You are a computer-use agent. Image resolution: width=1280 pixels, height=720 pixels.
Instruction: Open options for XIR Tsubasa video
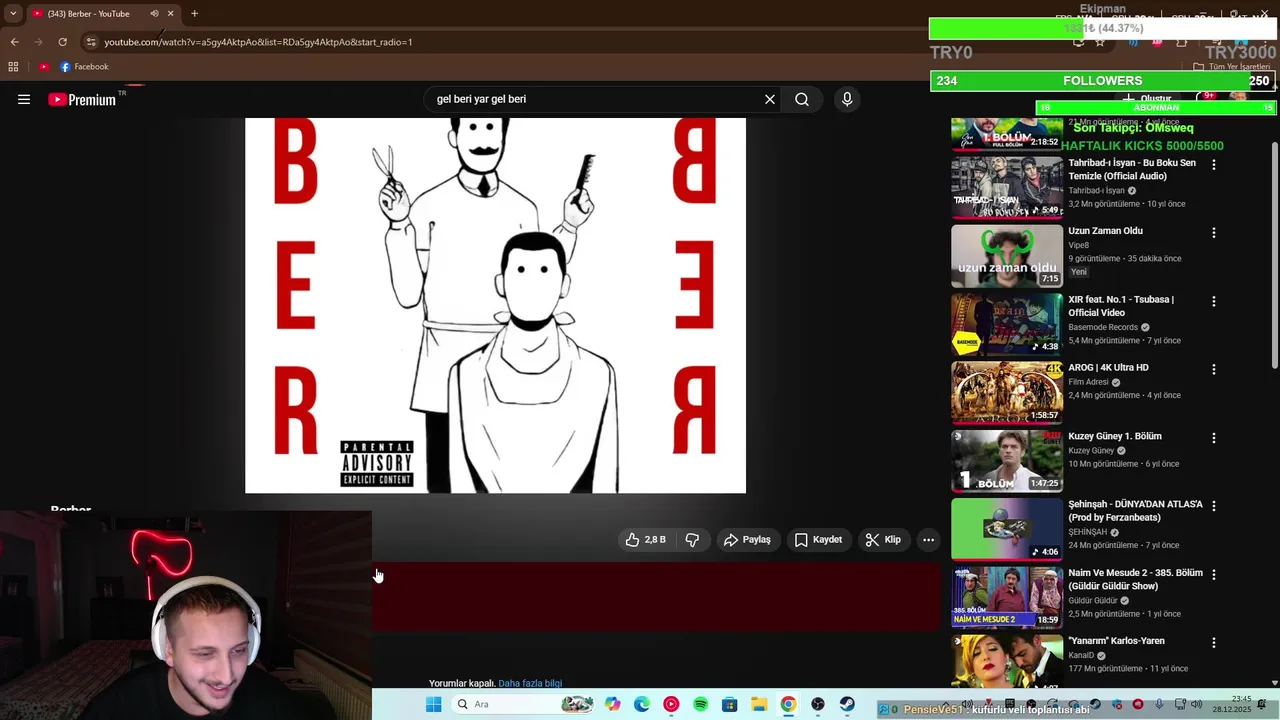click(1214, 301)
